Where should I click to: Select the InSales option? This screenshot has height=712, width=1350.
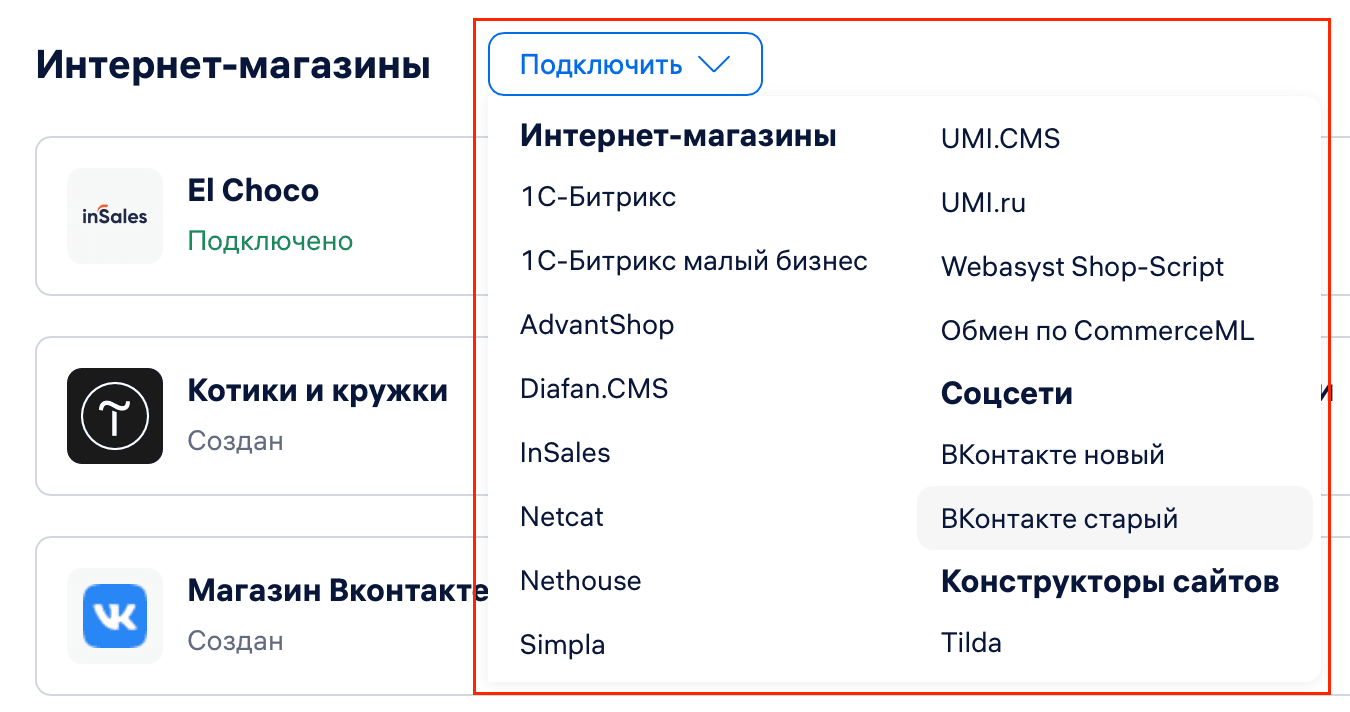564,453
